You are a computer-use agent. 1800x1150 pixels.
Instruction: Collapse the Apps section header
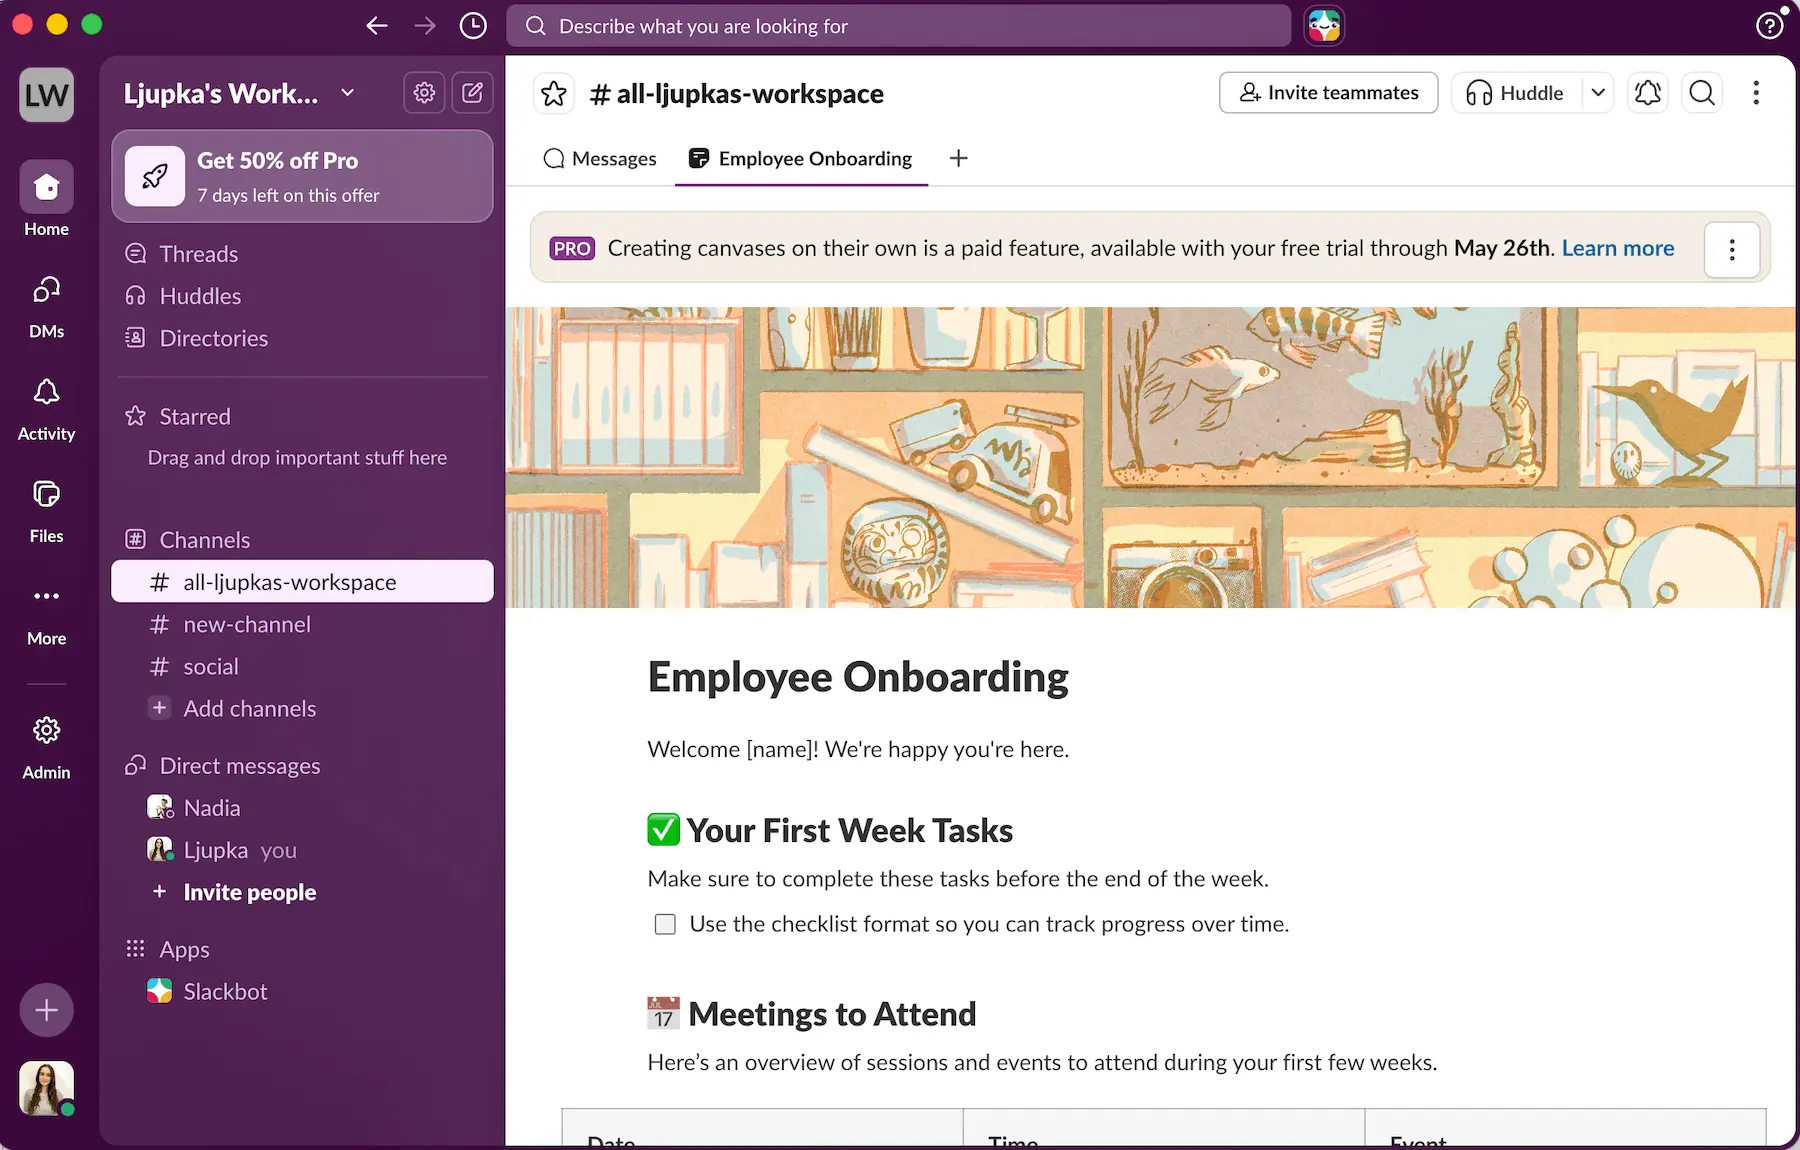click(x=185, y=949)
